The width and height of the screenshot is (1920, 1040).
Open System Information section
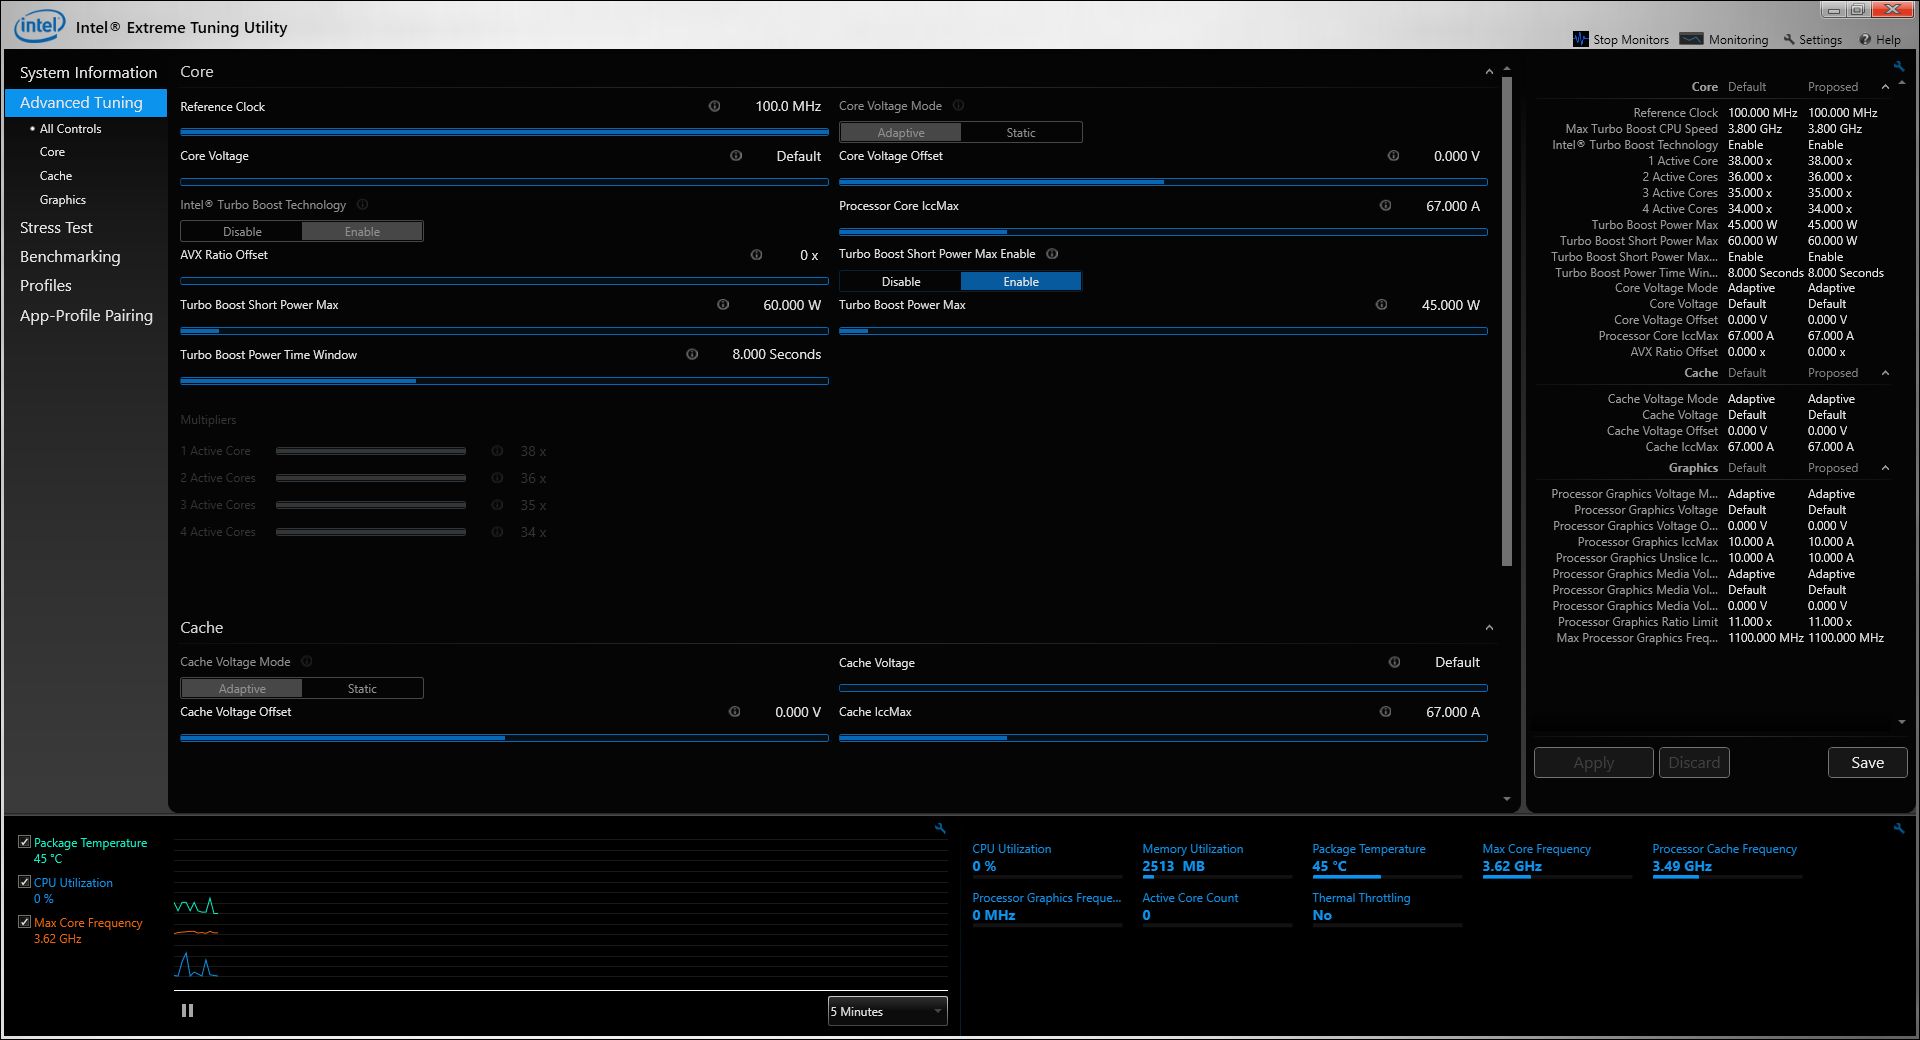tap(88, 72)
